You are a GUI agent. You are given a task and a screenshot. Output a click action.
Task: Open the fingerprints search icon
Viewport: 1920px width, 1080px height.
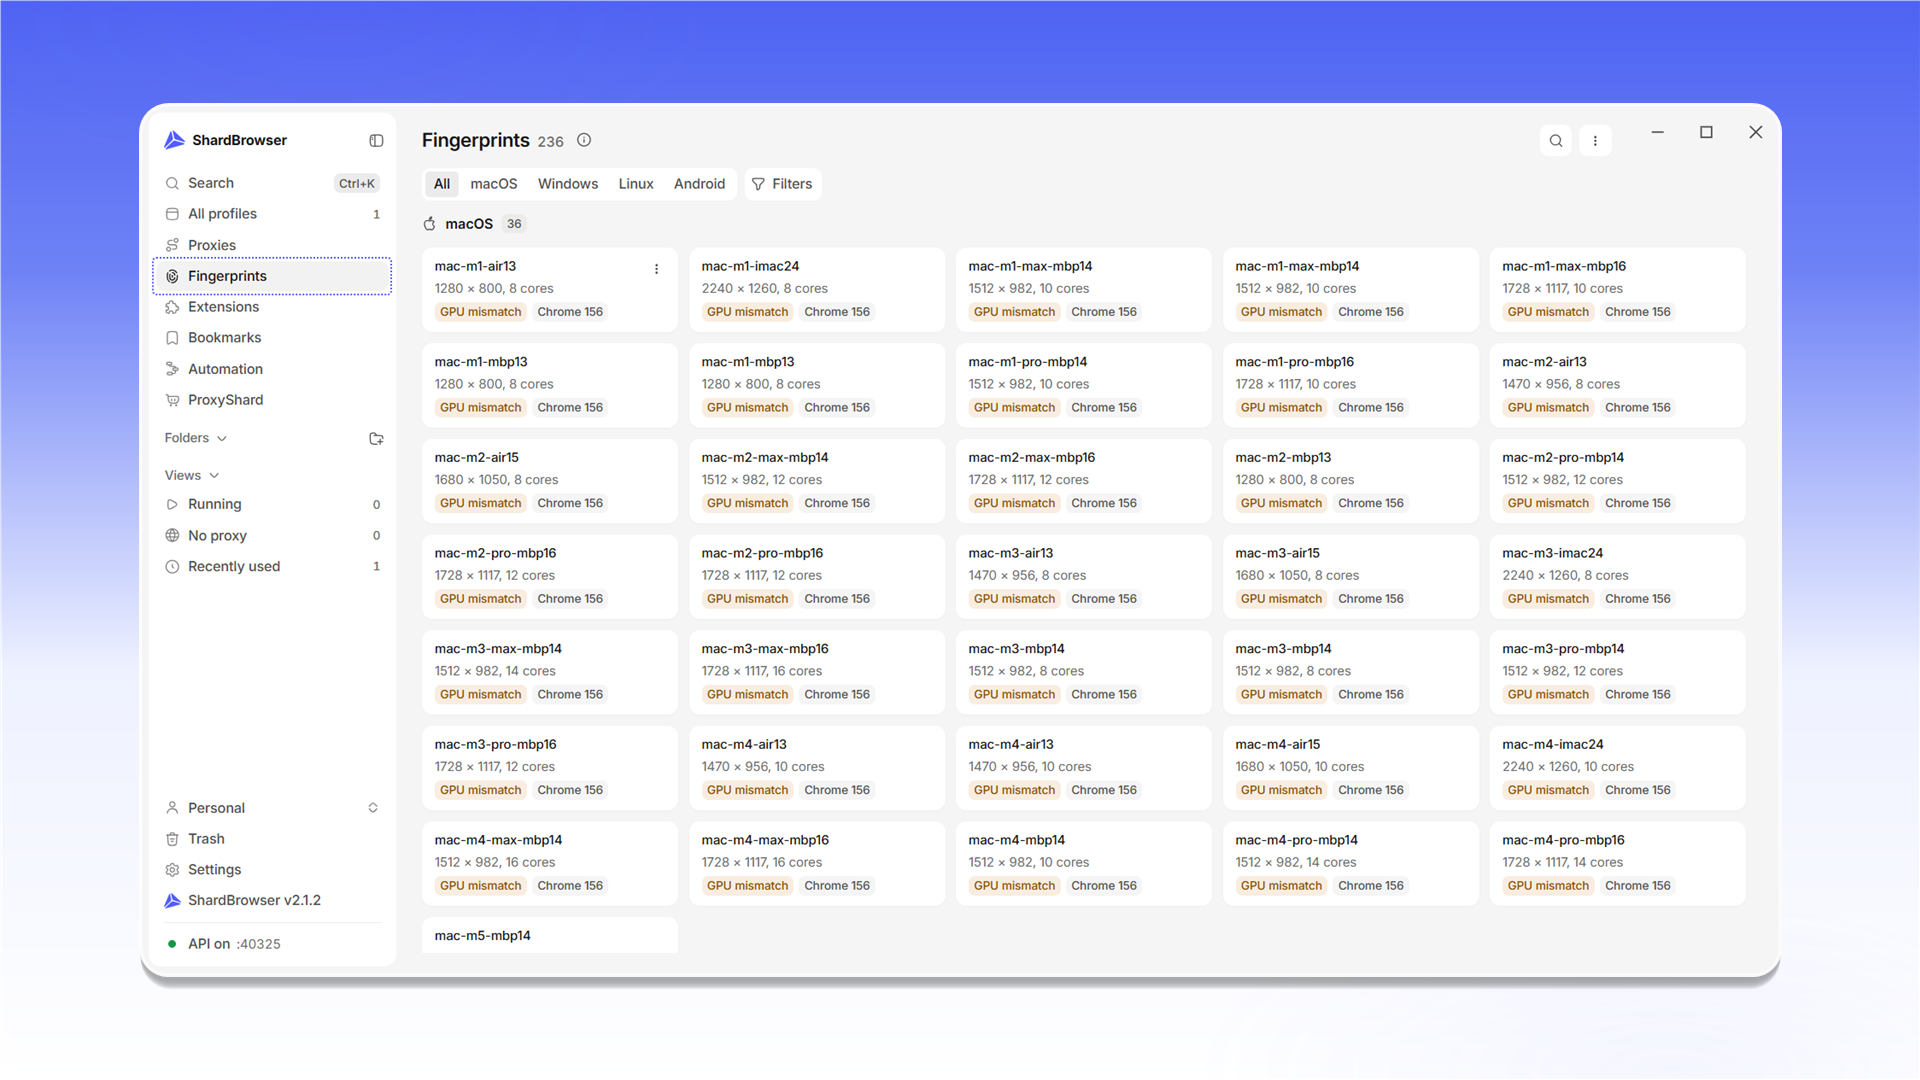(x=1556, y=141)
